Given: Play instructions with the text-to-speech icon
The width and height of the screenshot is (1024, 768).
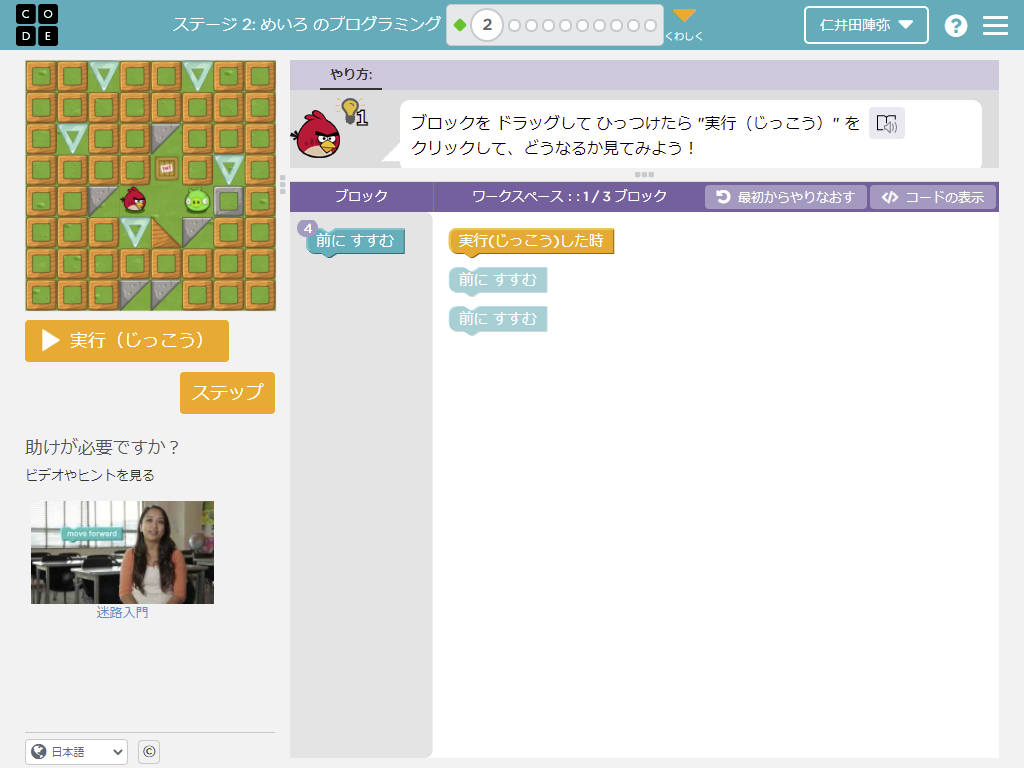Looking at the screenshot, I should coord(886,123).
